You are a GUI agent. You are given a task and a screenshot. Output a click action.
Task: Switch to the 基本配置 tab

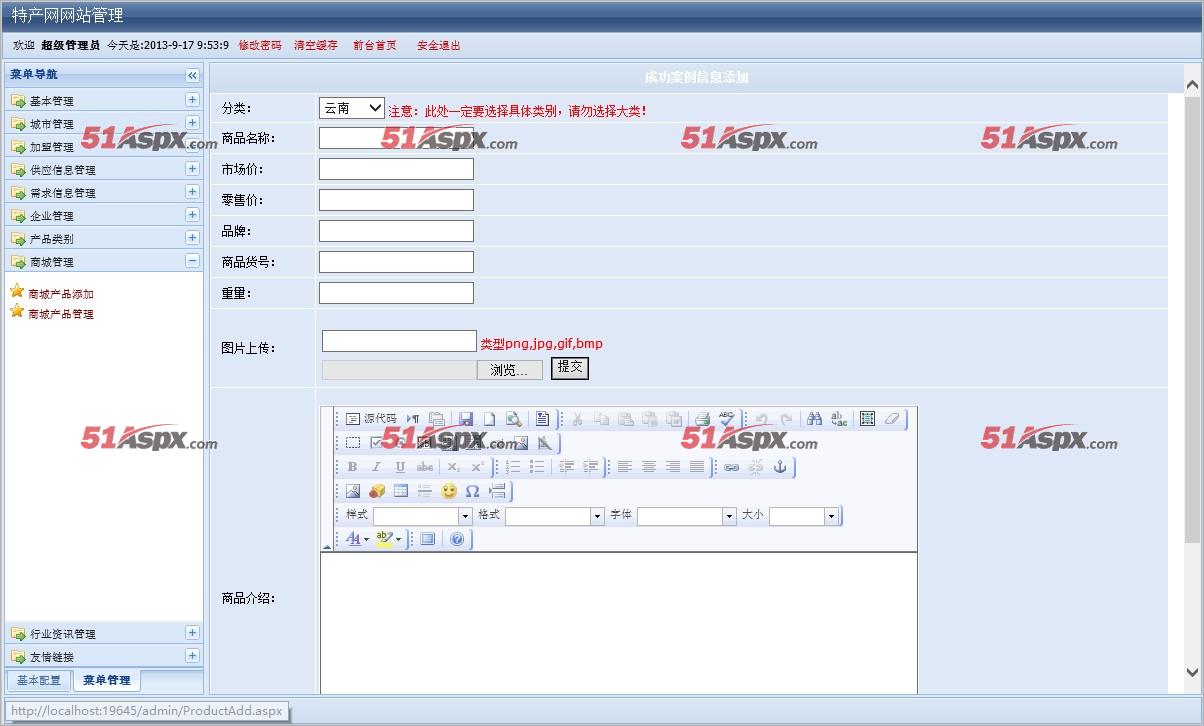(x=39, y=681)
